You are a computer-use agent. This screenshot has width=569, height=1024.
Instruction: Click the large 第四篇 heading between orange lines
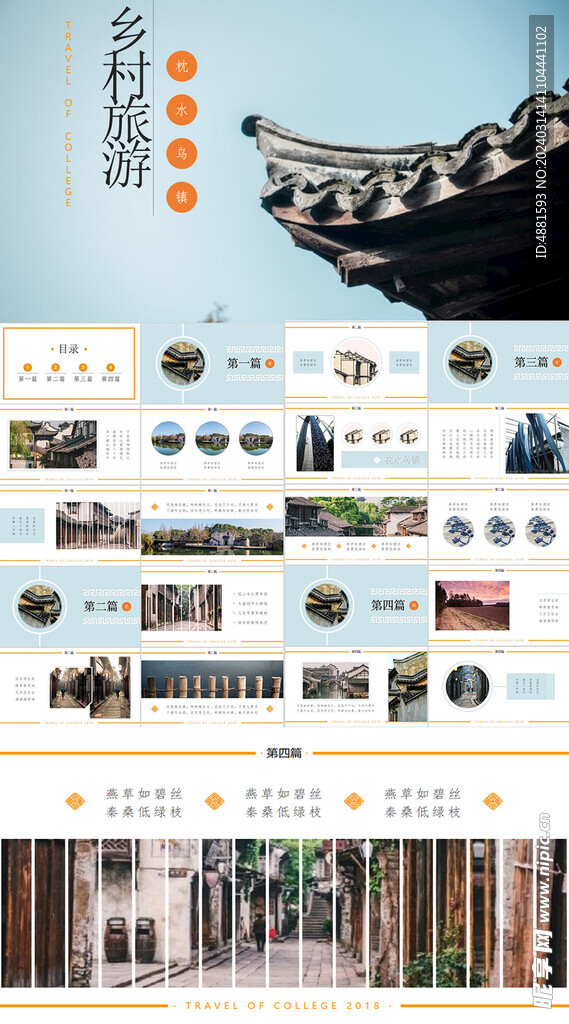(284, 753)
